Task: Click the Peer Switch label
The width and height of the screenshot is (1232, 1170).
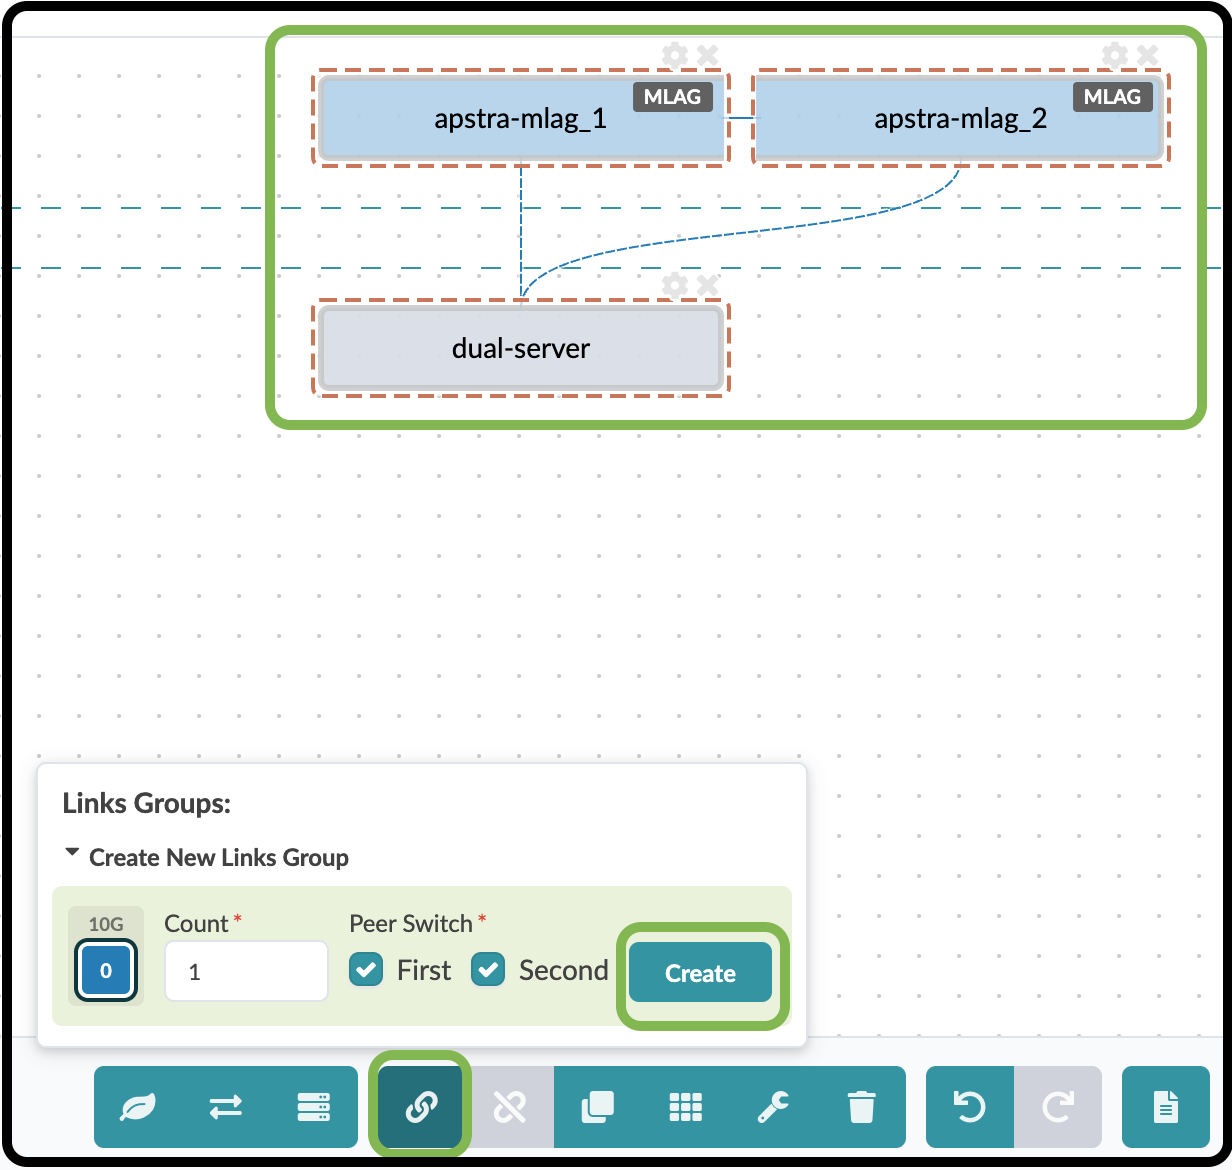Action: pos(411,924)
